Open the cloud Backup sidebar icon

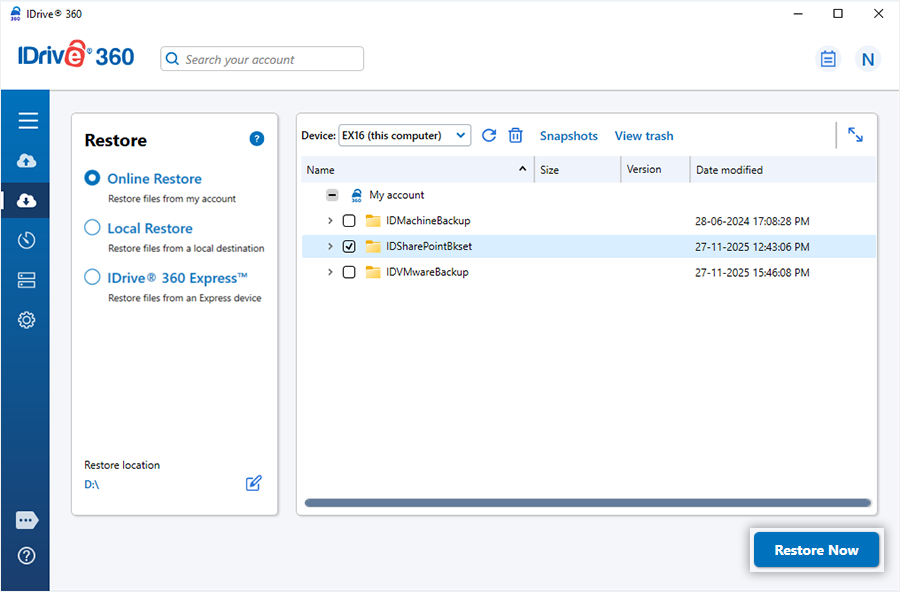(x=27, y=161)
